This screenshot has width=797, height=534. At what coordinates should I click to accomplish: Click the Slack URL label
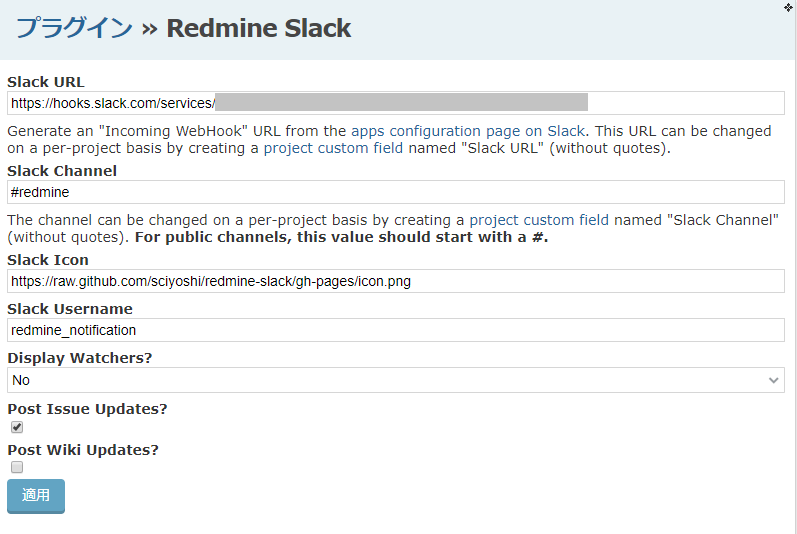(46, 82)
